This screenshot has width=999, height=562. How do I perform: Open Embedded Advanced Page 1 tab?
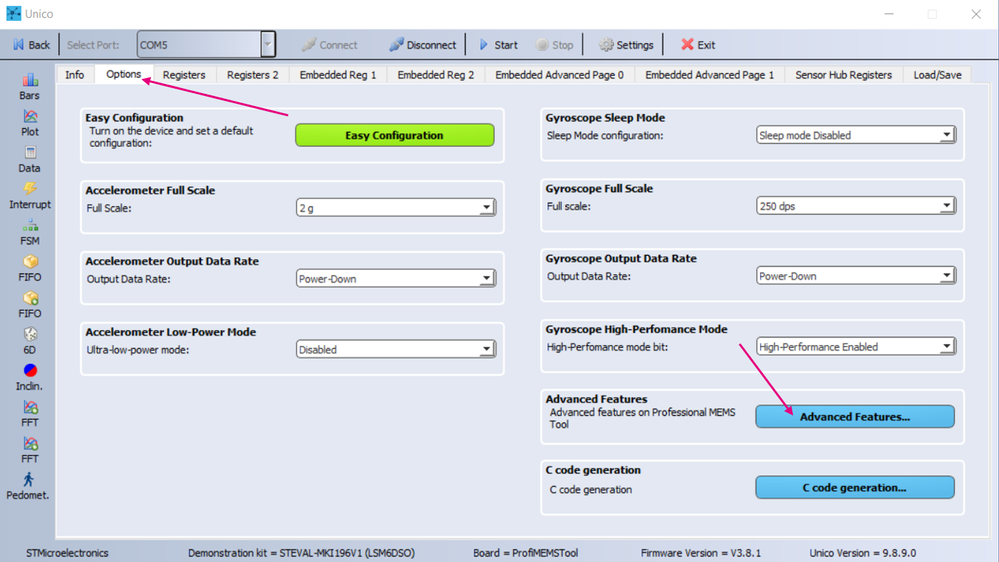[x=709, y=75]
